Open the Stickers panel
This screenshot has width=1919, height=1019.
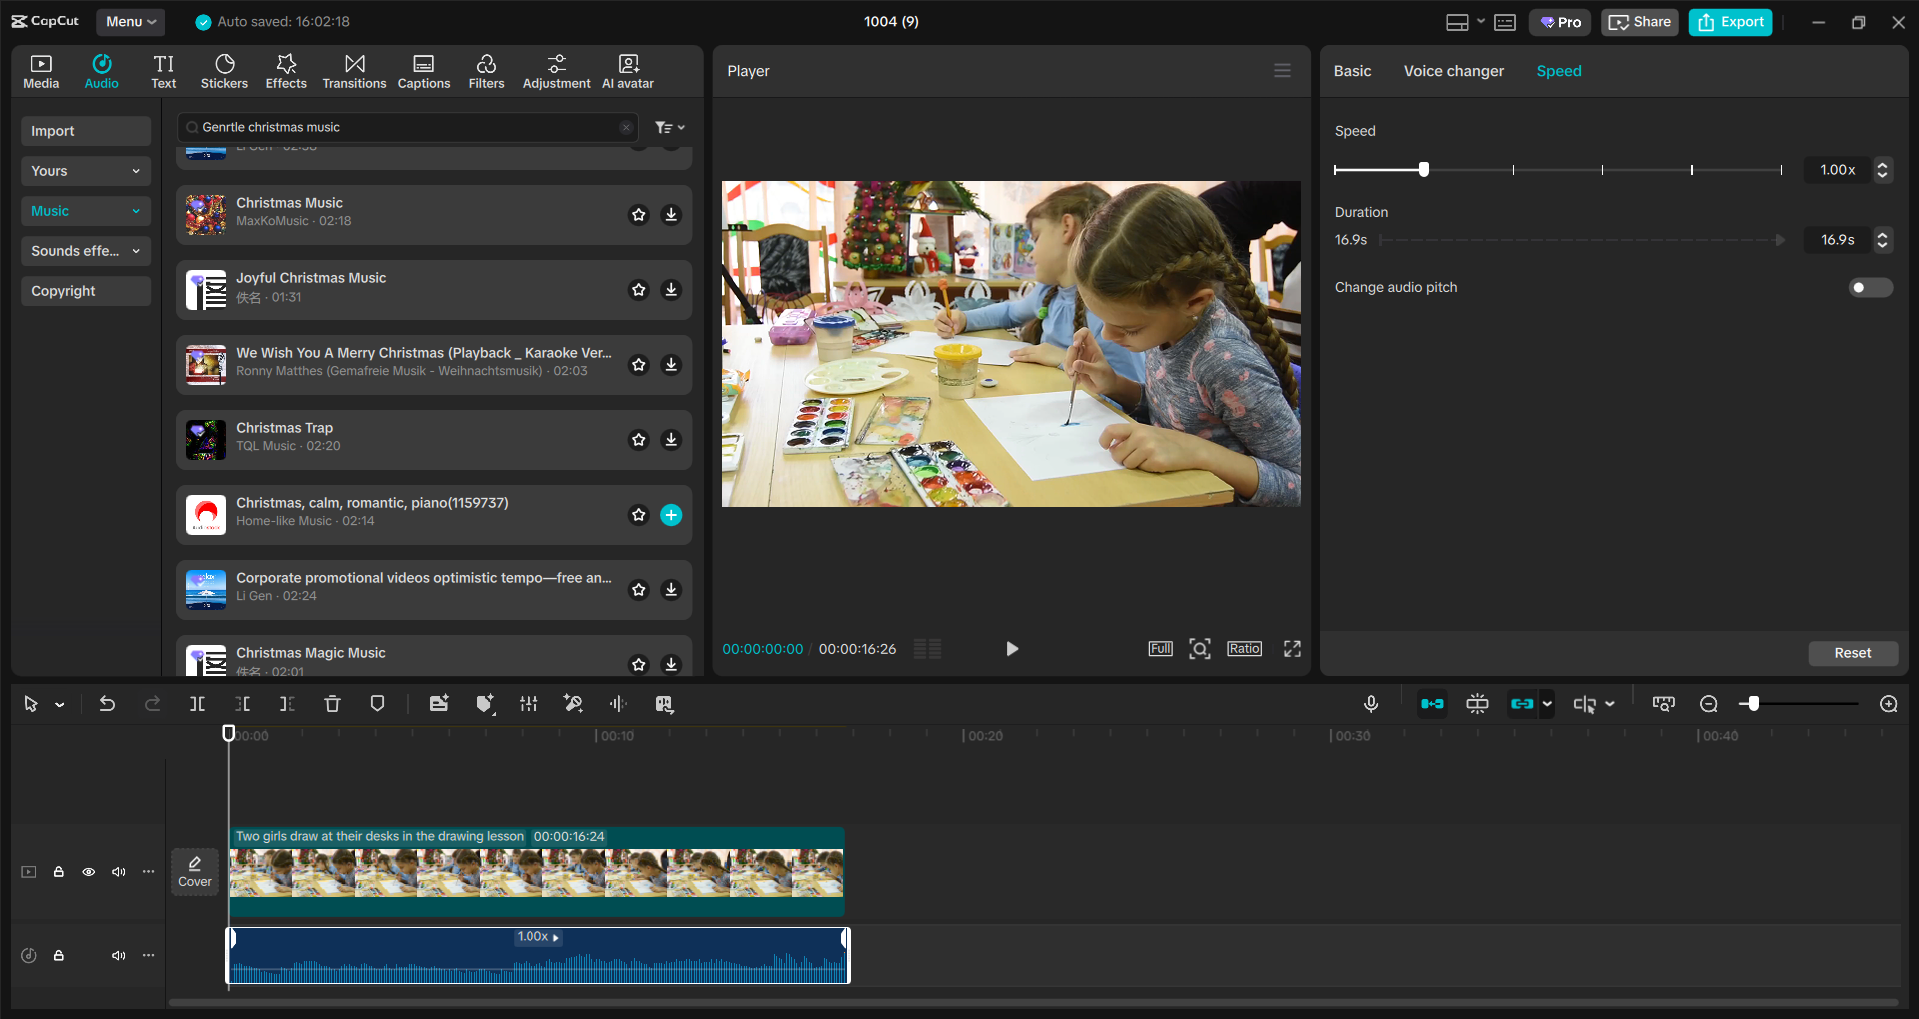tap(224, 70)
